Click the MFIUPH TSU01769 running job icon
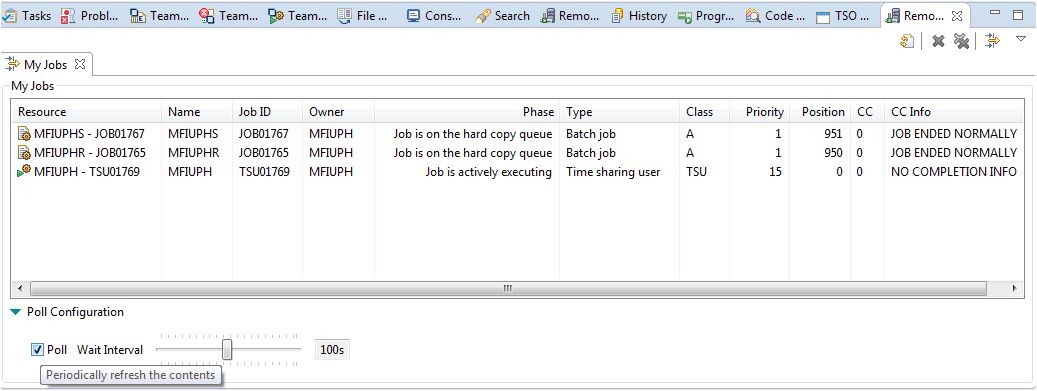Image resolution: width=1037 pixels, height=391 pixels. point(24,172)
